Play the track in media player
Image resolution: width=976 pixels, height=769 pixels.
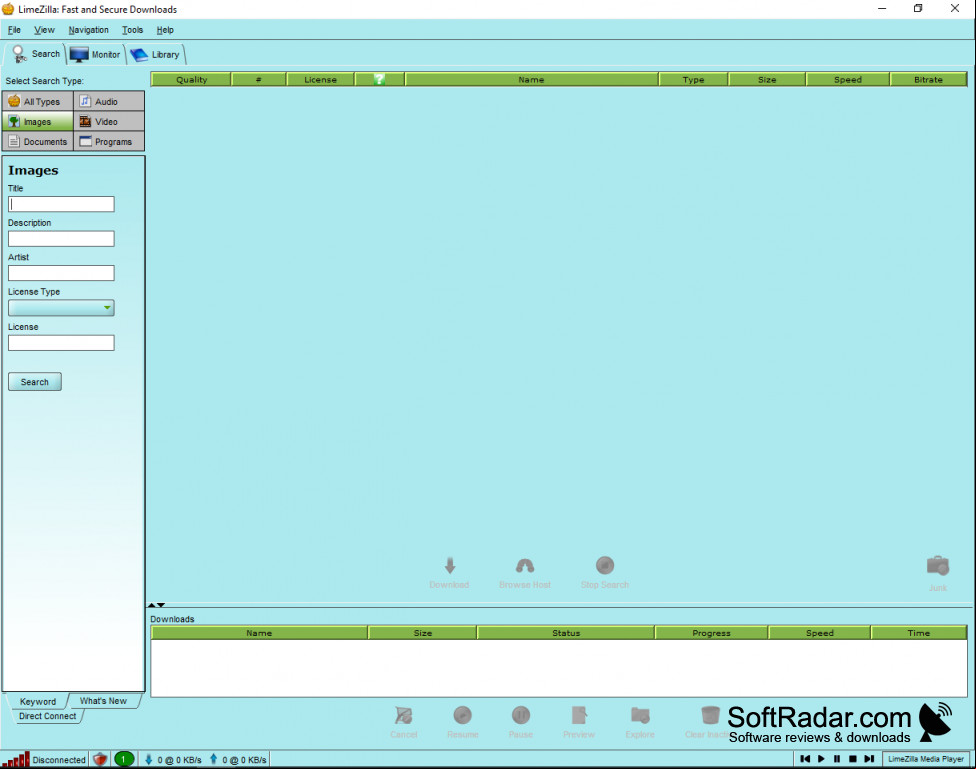(821, 758)
